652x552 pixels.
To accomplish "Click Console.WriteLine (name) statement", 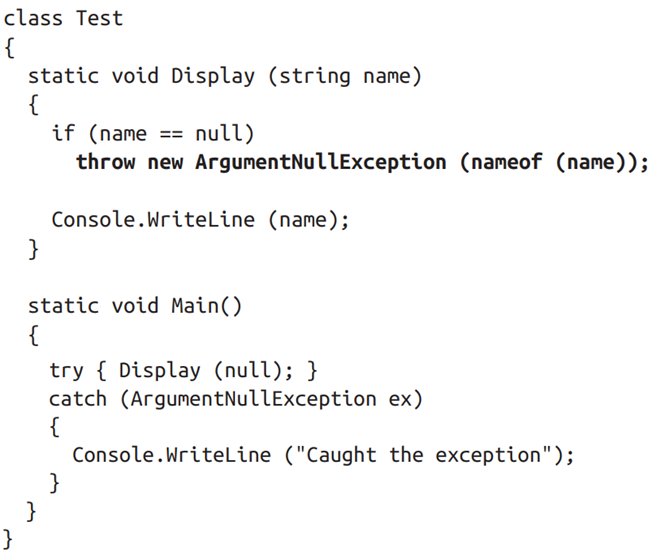I will (200, 220).
